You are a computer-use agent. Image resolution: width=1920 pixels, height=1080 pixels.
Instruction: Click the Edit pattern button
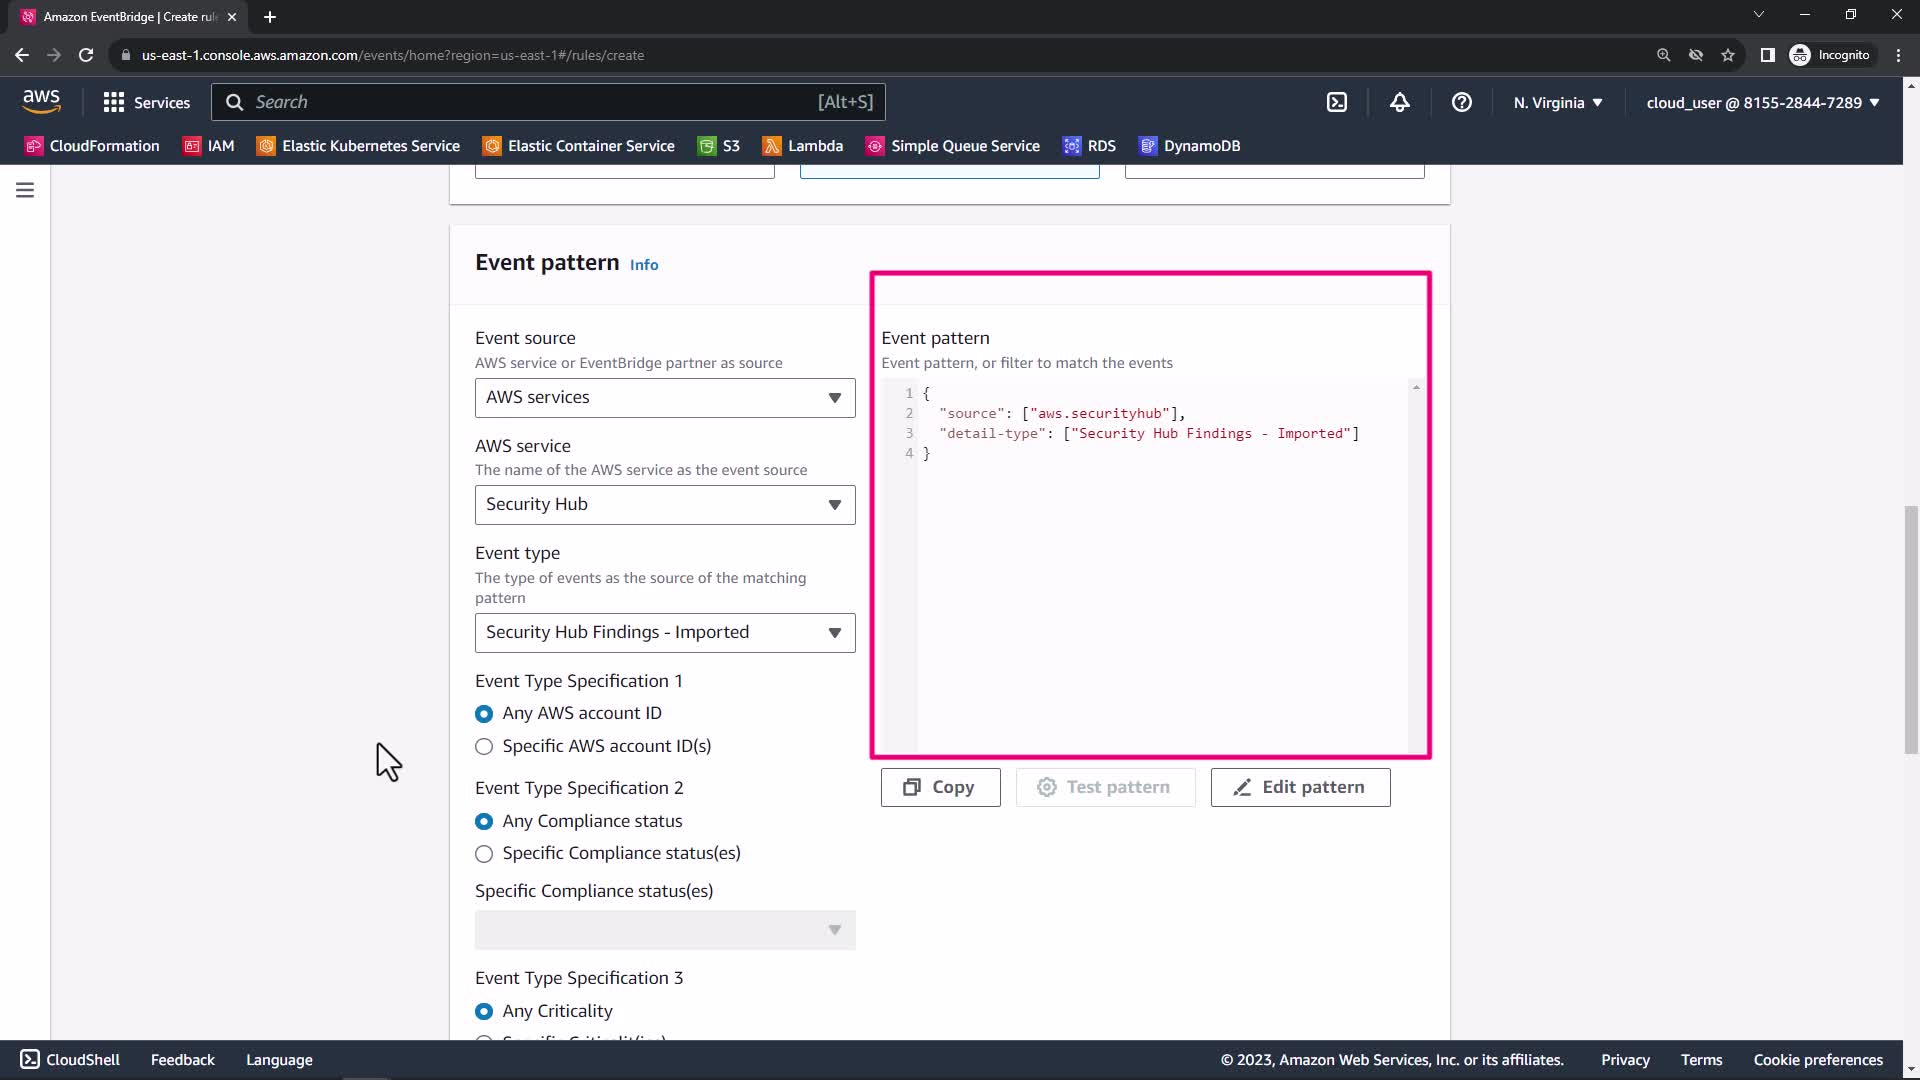(1299, 787)
